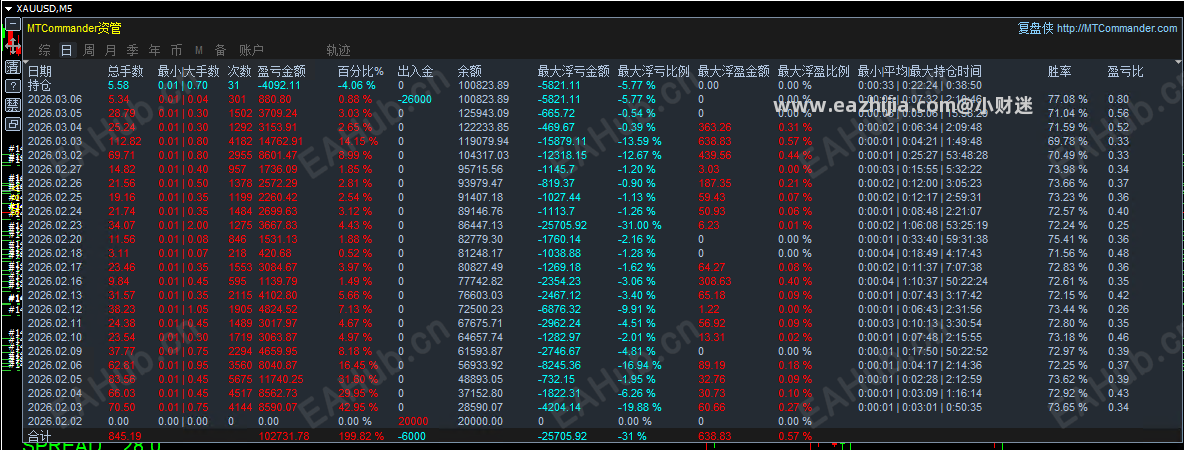Click the -4092.11 floating loss value
Screen dimensions: 1184x450
[279, 85]
